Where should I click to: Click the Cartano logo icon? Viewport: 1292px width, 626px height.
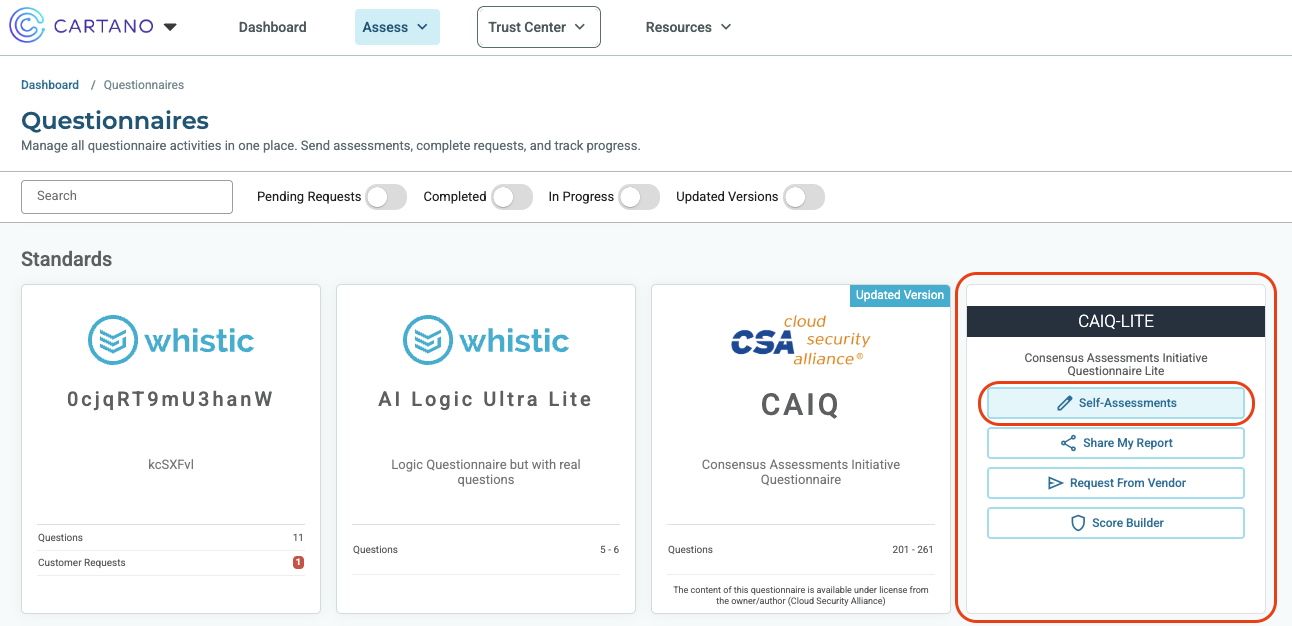click(27, 26)
